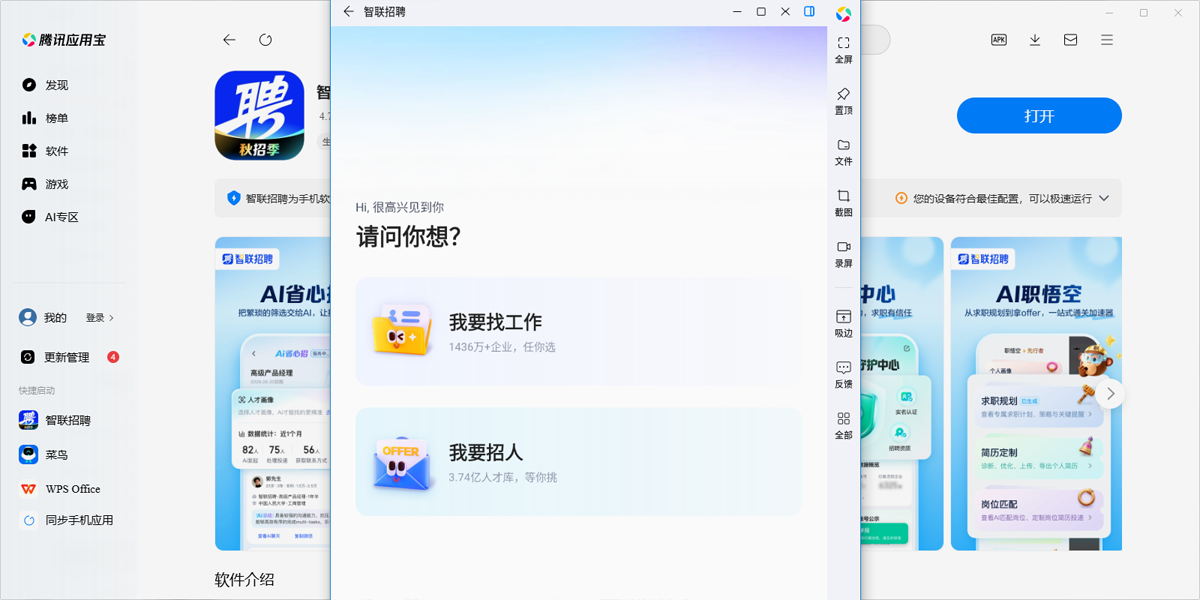Click 请问你想? heading text
The width and height of the screenshot is (1200, 600).
click(408, 237)
